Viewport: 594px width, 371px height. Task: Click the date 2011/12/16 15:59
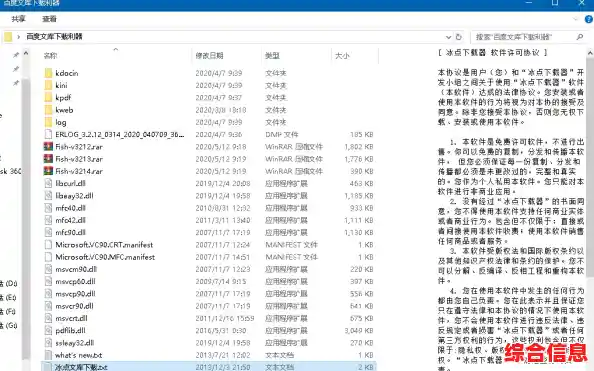pyautogui.click(x=225, y=318)
